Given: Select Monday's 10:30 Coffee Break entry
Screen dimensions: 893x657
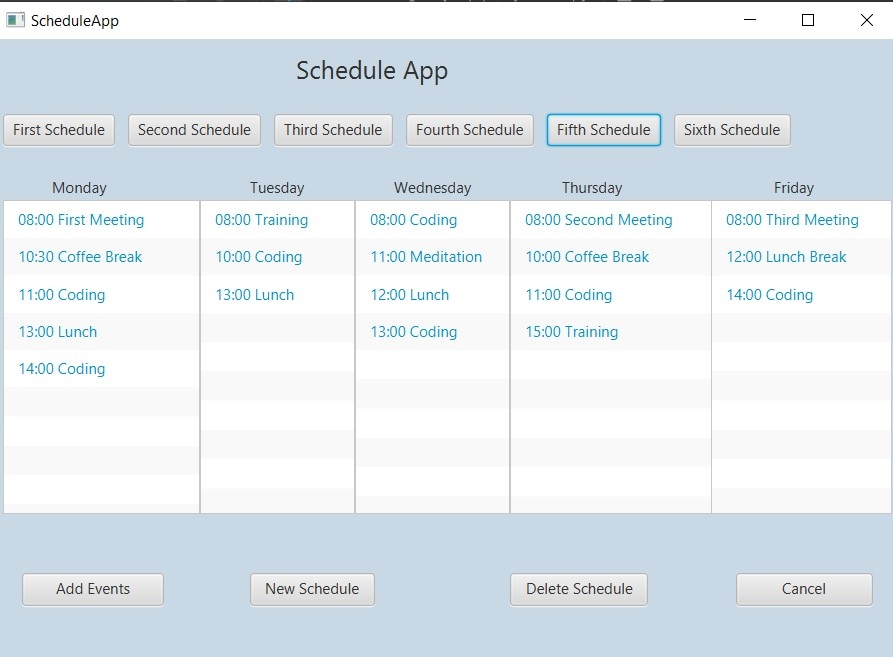Looking at the screenshot, I should pyautogui.click(x=80, y=257).
